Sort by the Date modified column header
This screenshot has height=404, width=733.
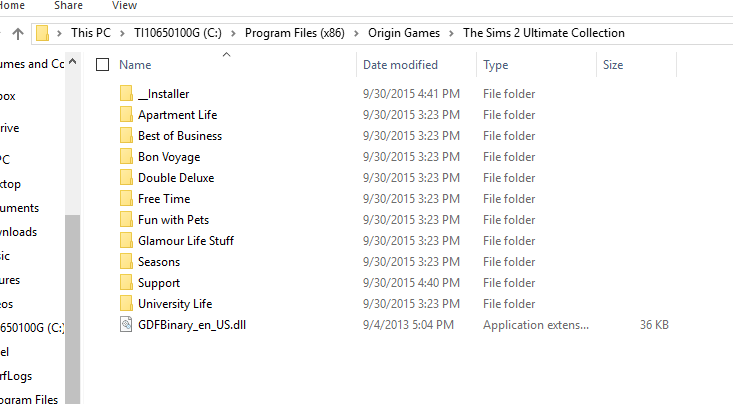[400, 65]
